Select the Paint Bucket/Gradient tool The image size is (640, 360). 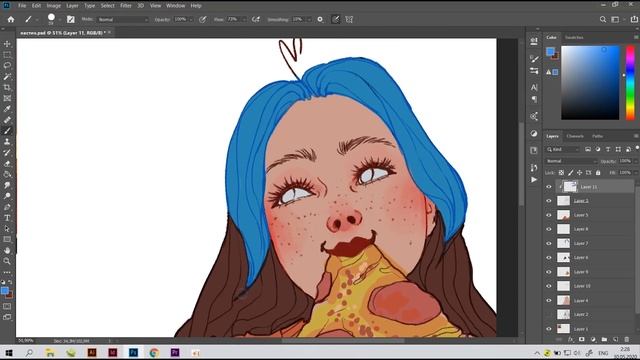point(7,174)
